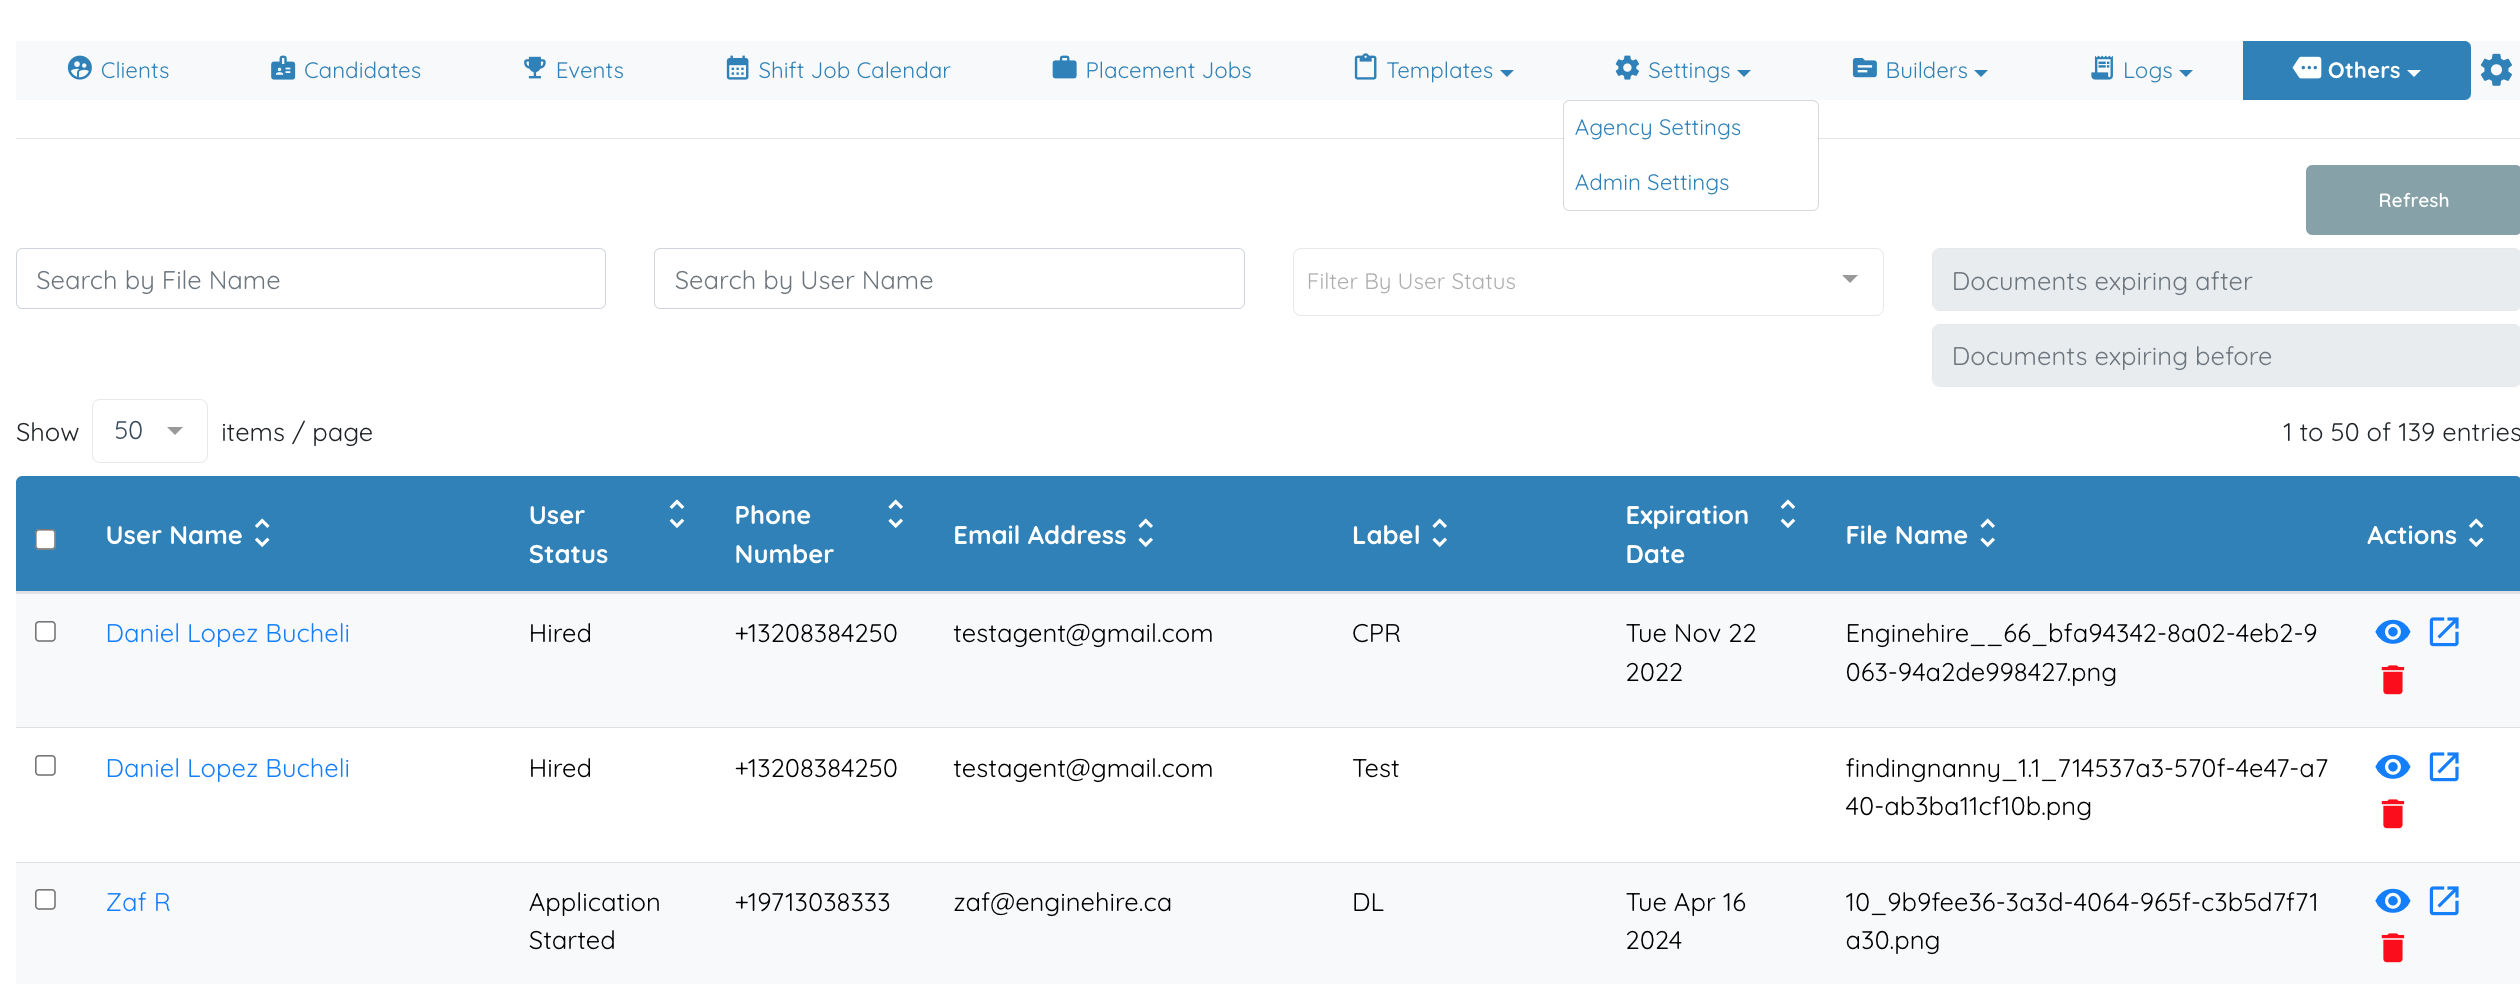Open Filter By User Status dropdown
This screenshot has height=984, width=2520.
[x=1588, y=281]
